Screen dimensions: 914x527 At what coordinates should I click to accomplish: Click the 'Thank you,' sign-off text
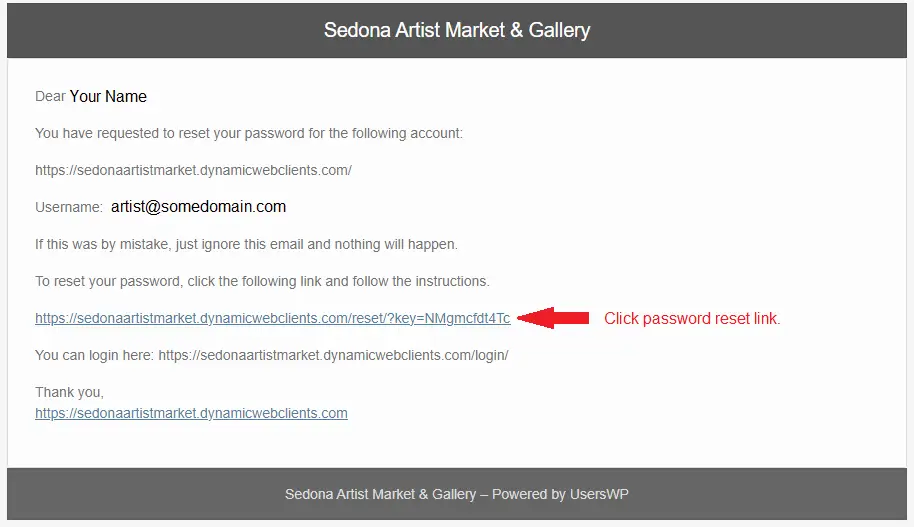click(69, 393)
